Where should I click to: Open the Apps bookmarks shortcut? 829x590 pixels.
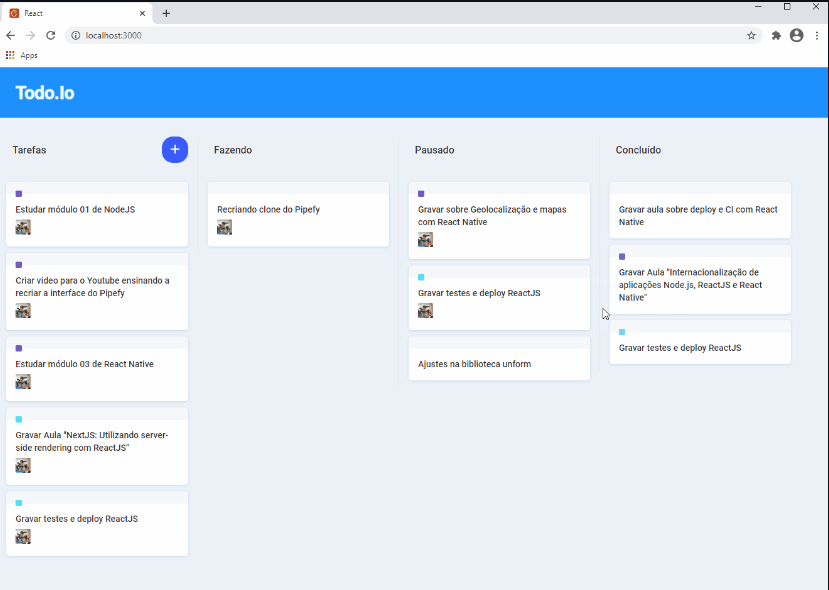[22, 55]
